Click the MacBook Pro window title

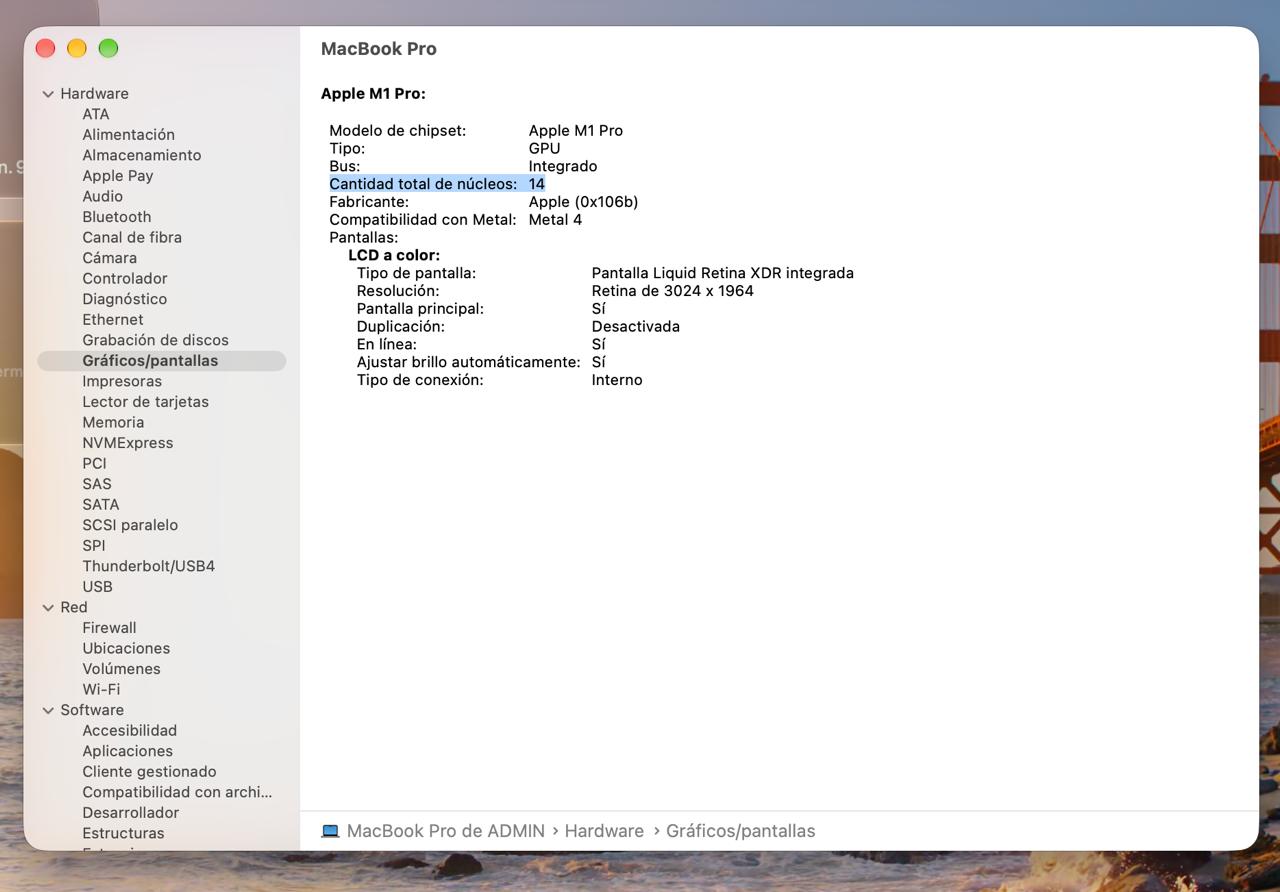tap(378, 49)
